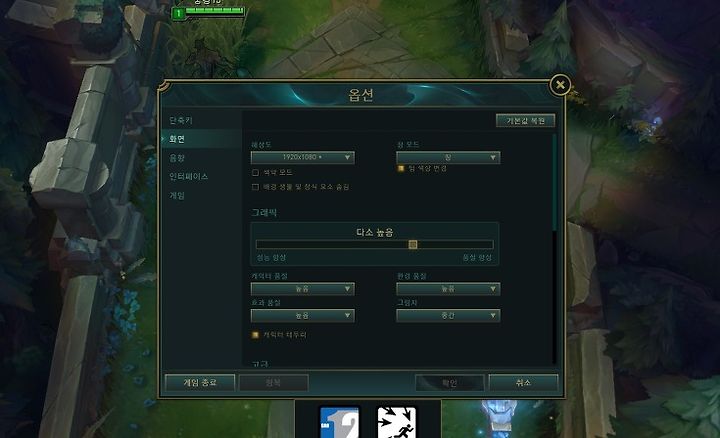Click the cancel (취소) button
Image resolution: width=720 pixels, height=438 pixels.
click(523, 382)
